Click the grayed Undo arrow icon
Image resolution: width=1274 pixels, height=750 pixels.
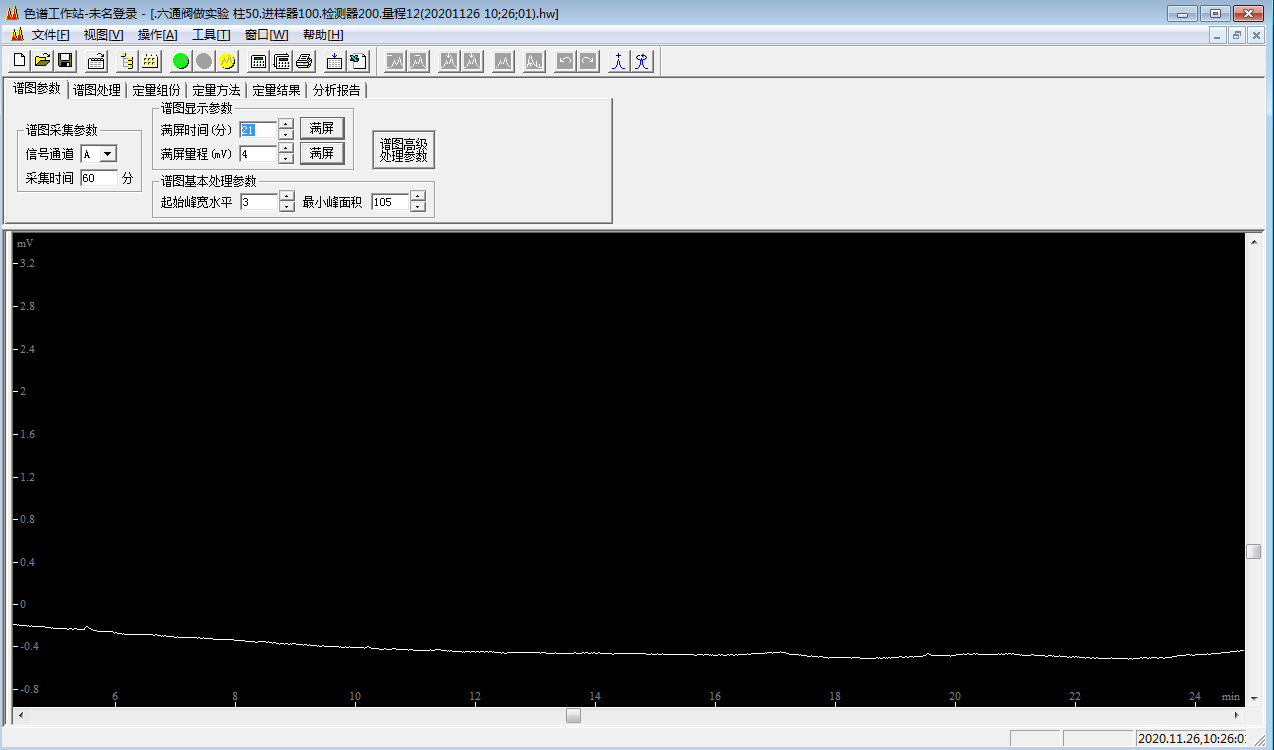tap(566, 61)
